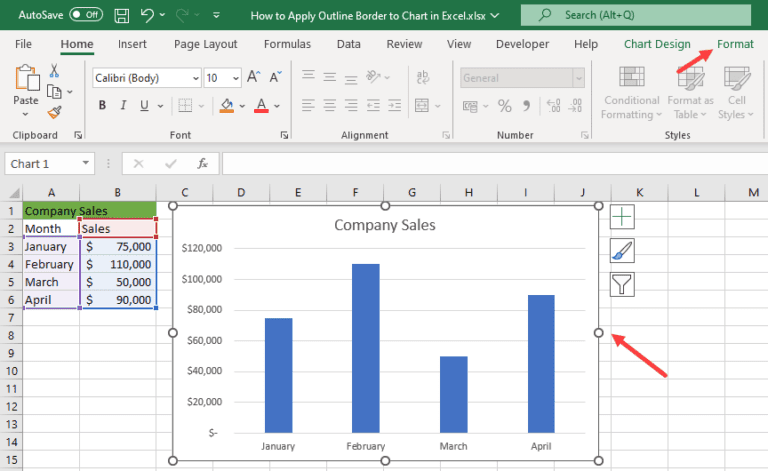Toggle Bold formatting
The height and width of the screenshot is (471, 768).
coord(102,106)
